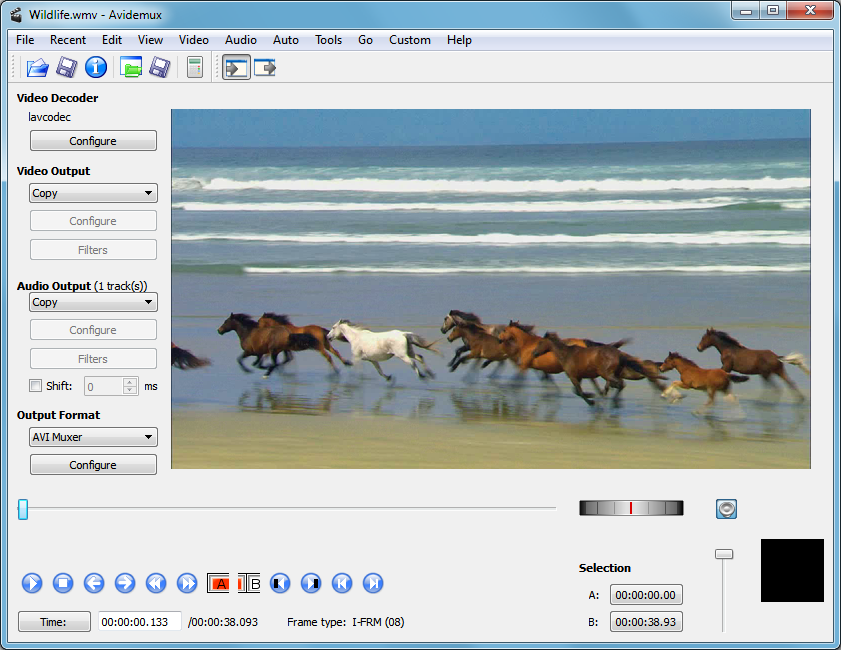Click the Open Video folder icon
The height and width of the screenshot is (650, 841).
coord(37,68)
